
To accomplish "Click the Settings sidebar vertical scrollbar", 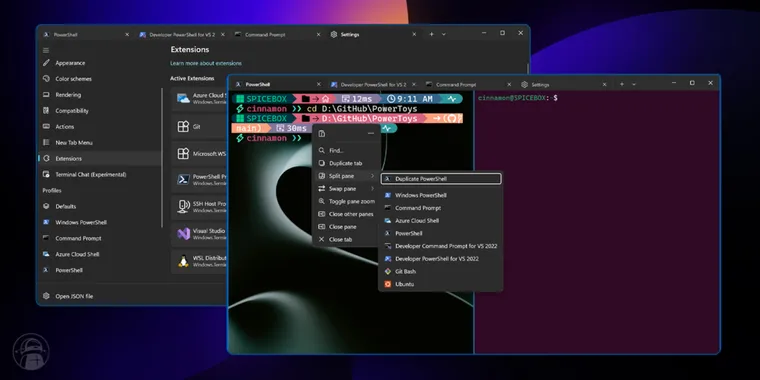I will tap(162, 158).
